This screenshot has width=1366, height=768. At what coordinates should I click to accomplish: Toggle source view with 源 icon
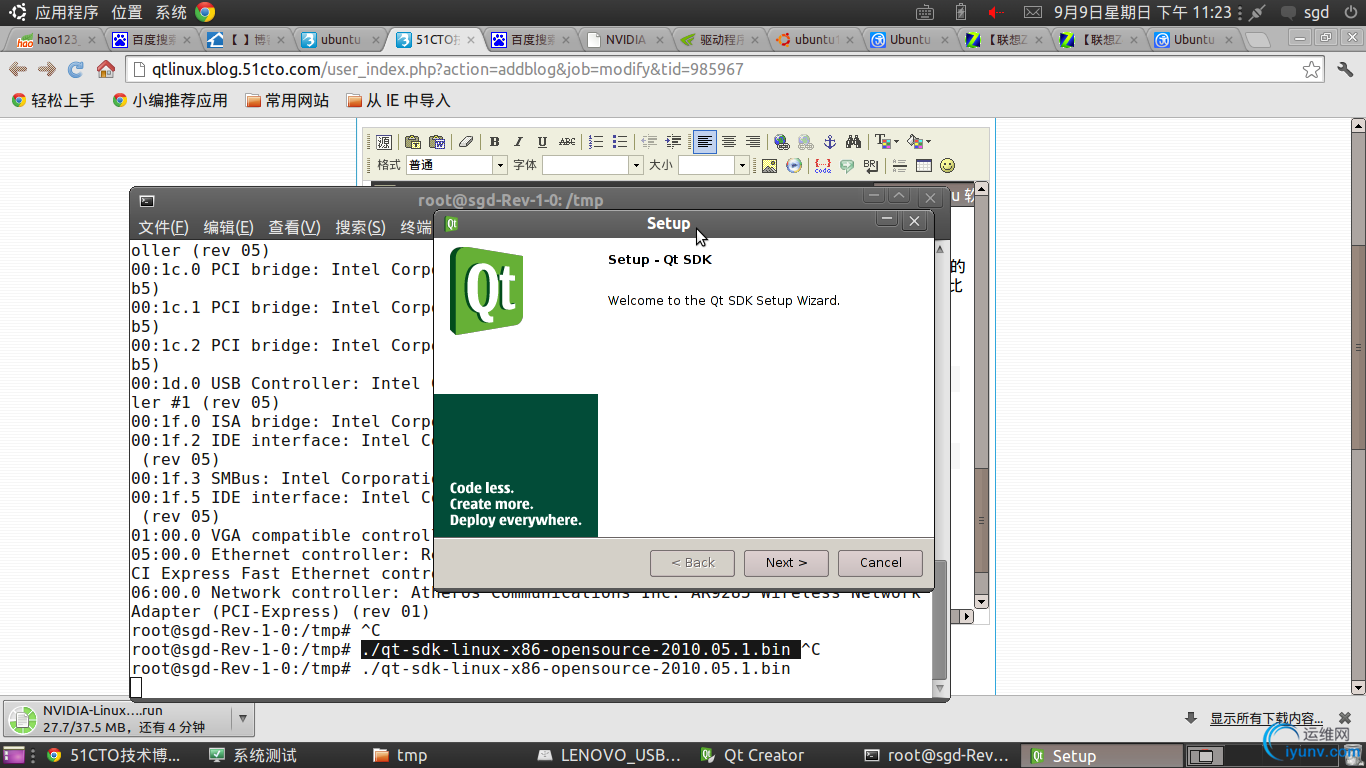click(x=383, y=142)
